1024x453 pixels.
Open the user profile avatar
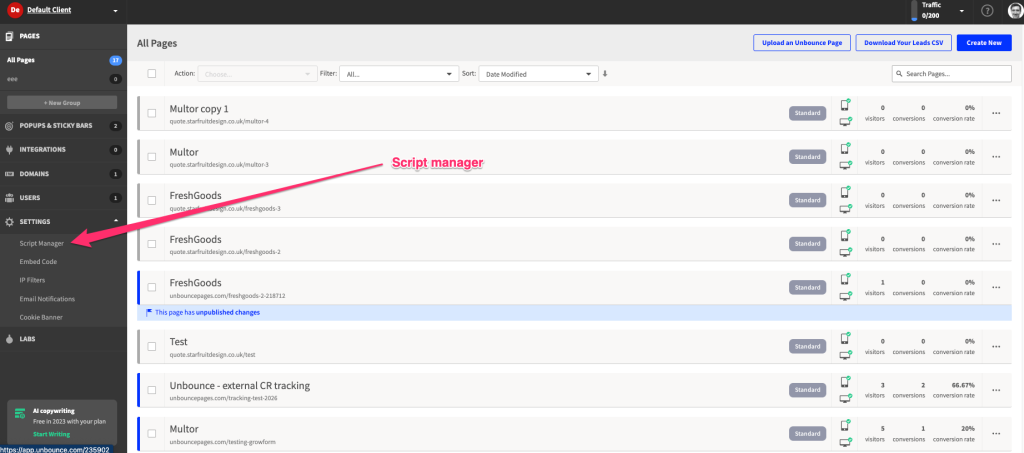1014,11
